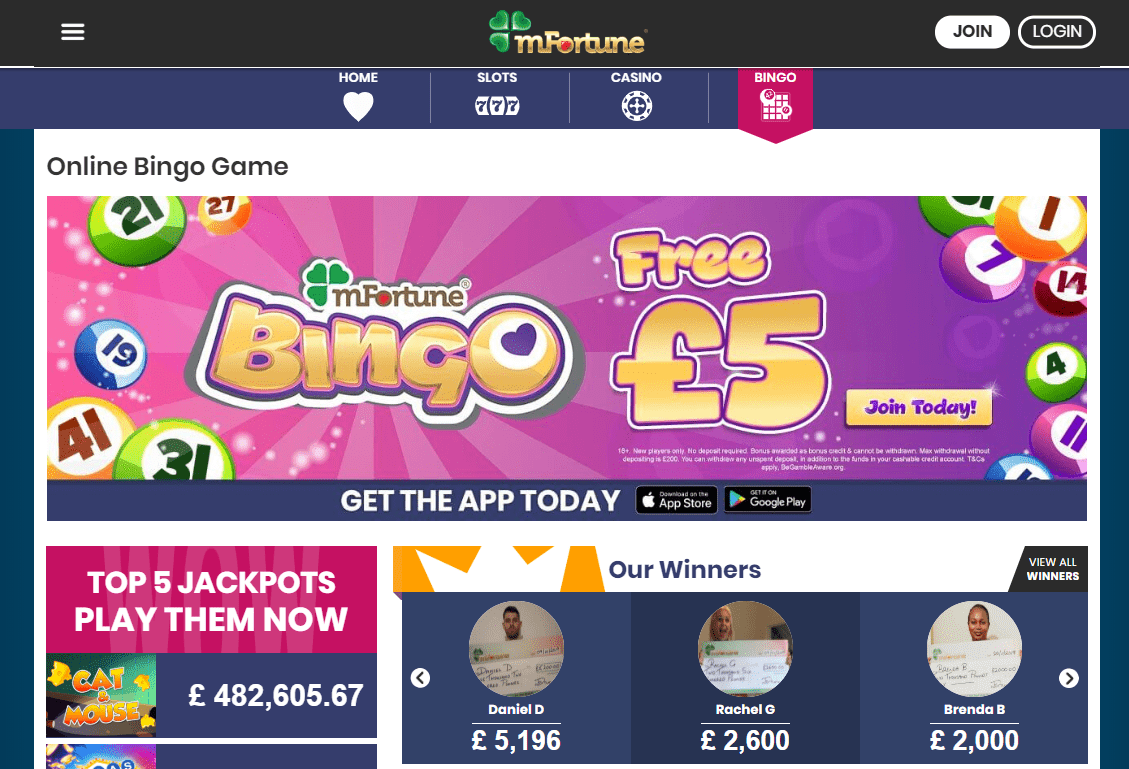Click Join Today! on the banner
Viewport: 1129px width, 769px height.
[x=919, y=408]
